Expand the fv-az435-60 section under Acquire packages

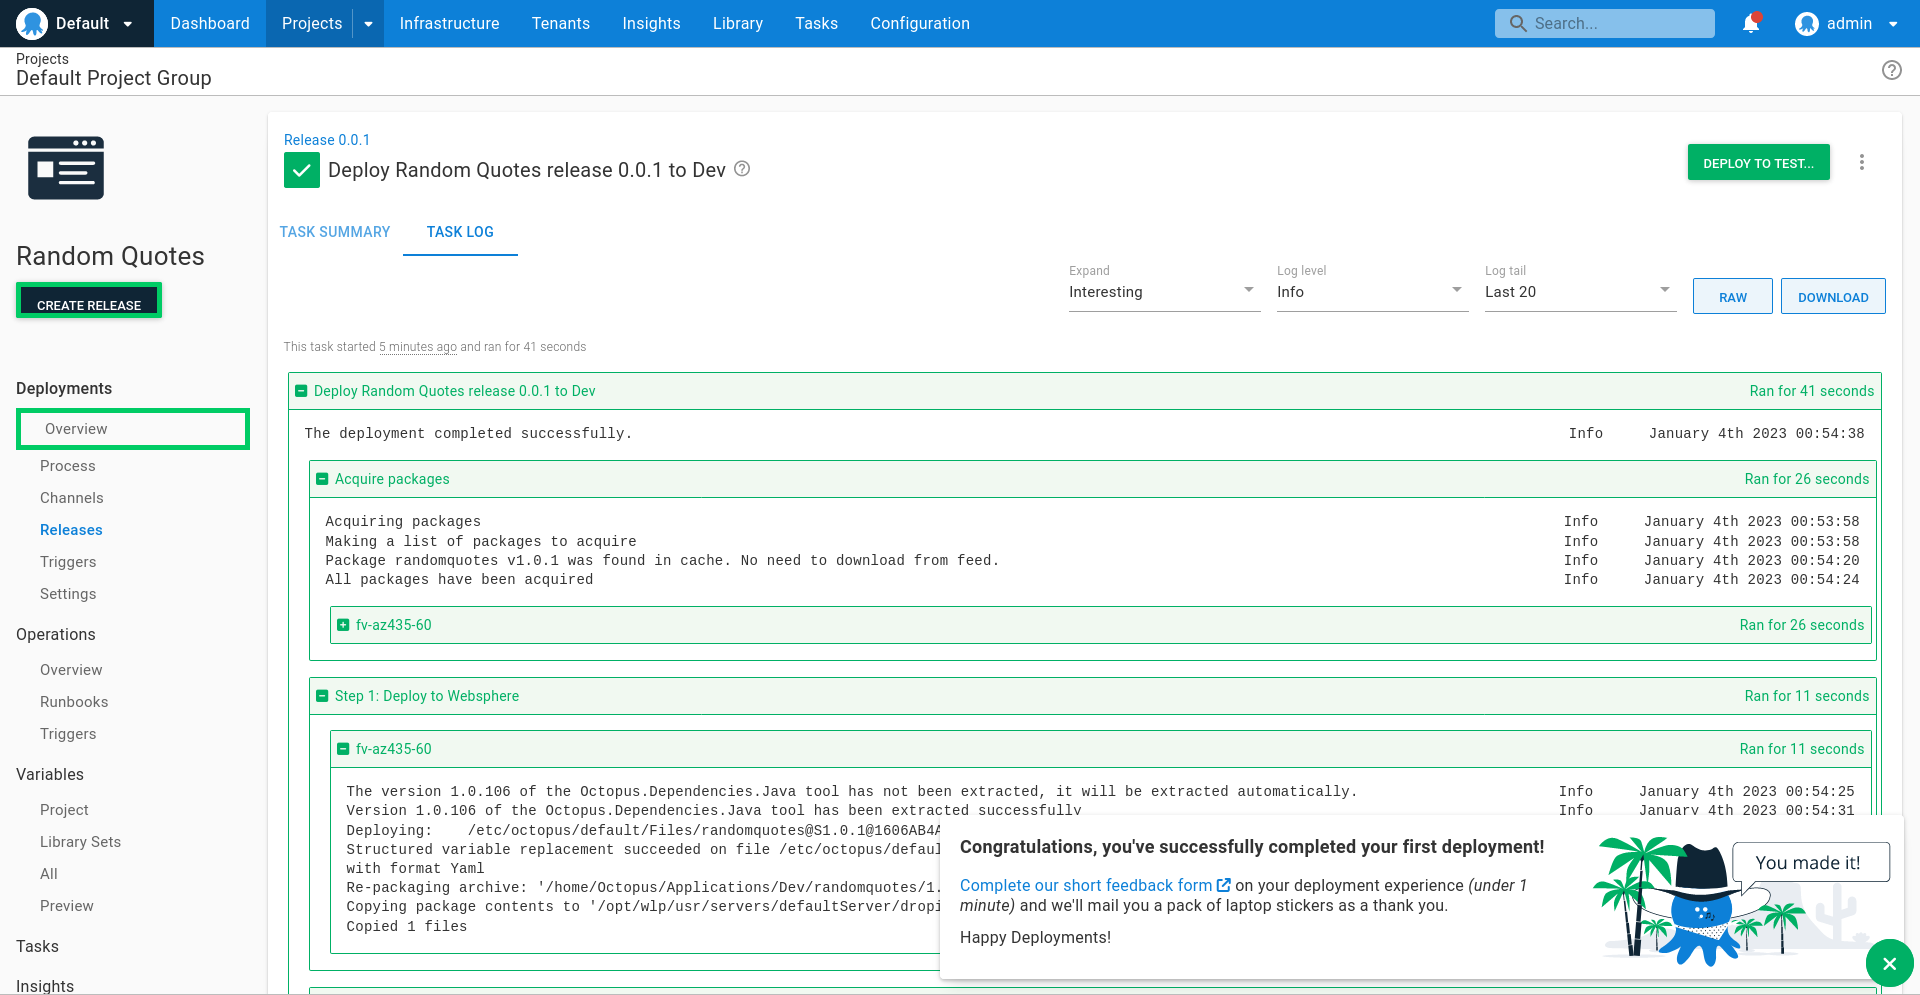[x=343, y=625]
